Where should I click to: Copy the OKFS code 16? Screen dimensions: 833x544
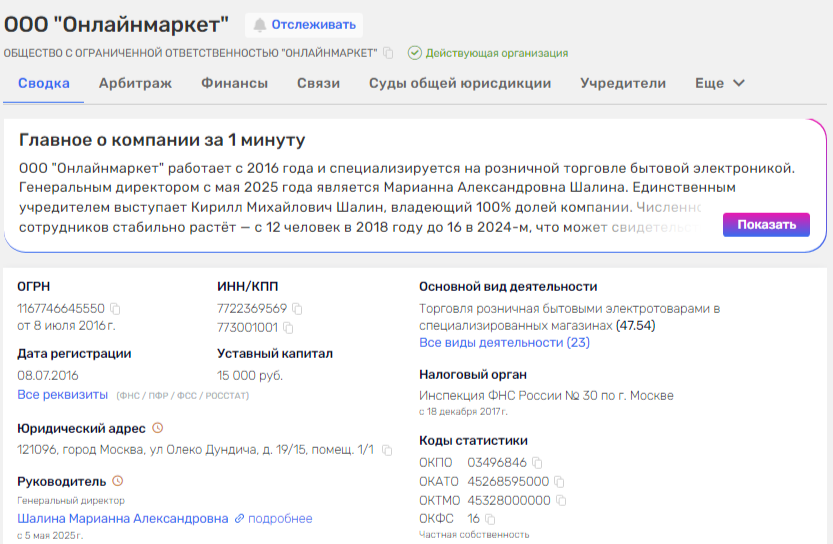click(x=491, y=519)
